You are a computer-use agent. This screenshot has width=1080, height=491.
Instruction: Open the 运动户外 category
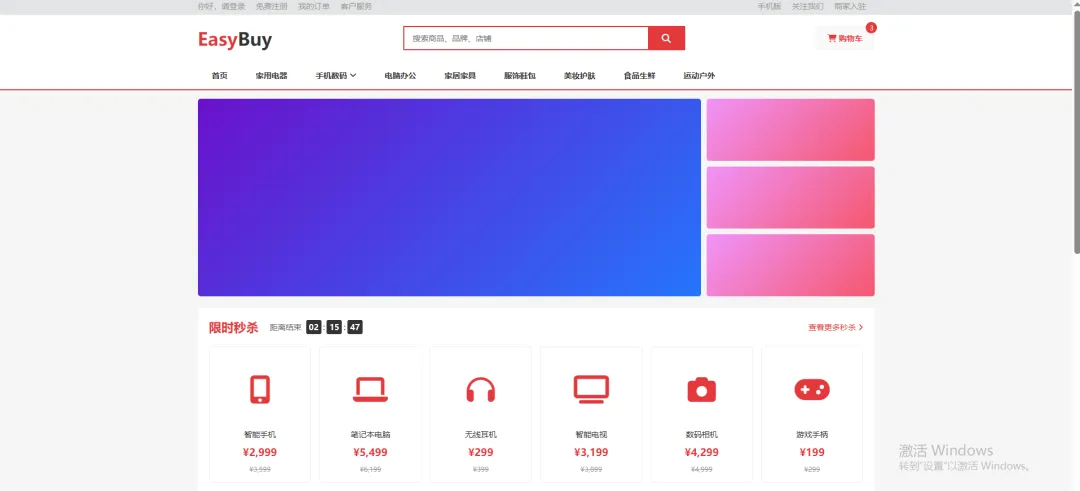click(x=699, y=76)
